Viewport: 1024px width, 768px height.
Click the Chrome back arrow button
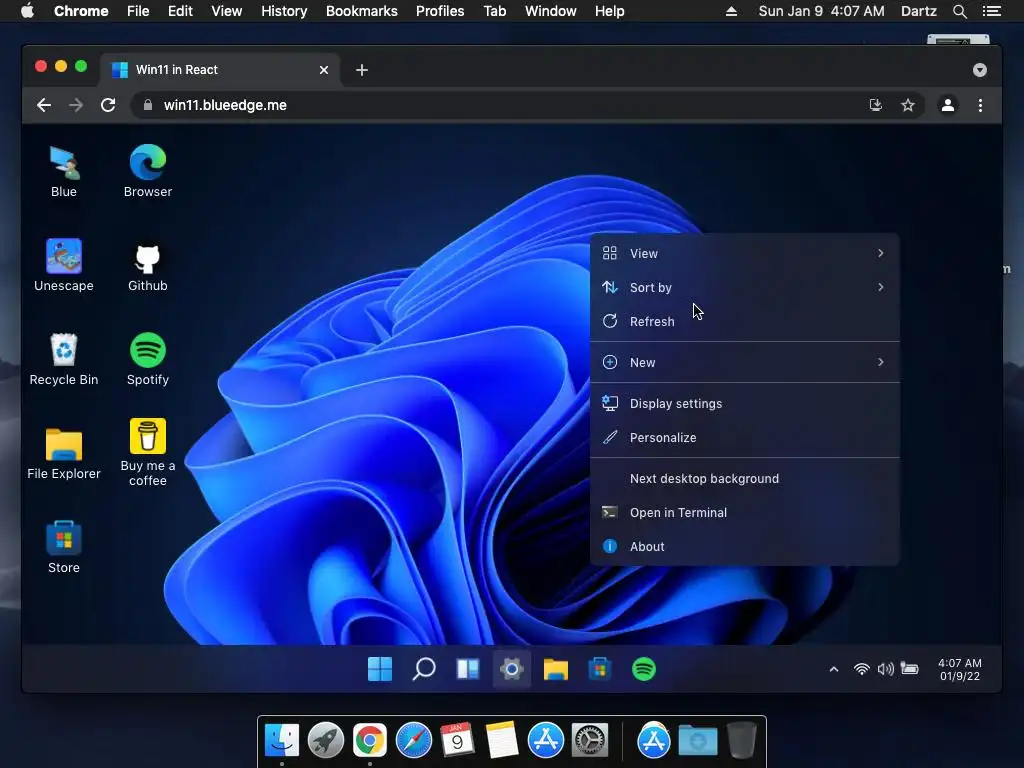(44, 105)
